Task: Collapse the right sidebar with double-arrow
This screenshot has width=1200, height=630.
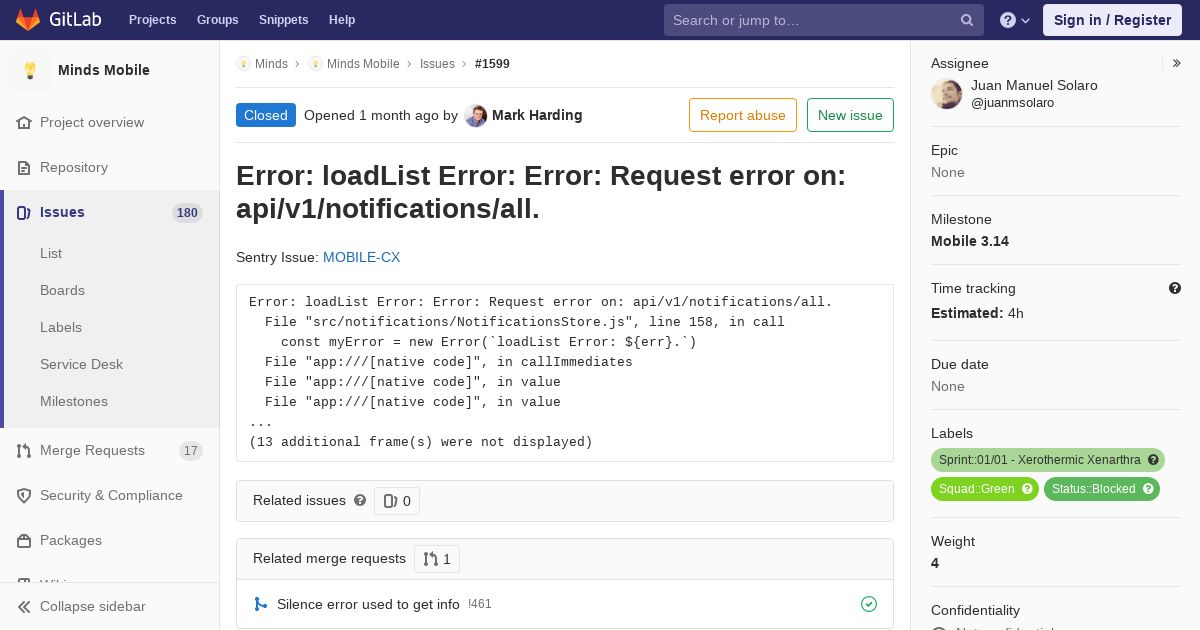Action: point(1176,63)
